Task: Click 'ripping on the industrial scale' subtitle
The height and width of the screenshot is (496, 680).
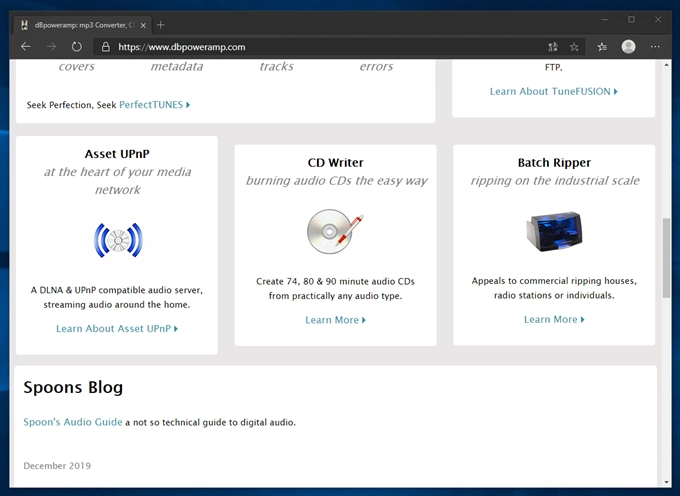Action: click(x=555, y=180)
